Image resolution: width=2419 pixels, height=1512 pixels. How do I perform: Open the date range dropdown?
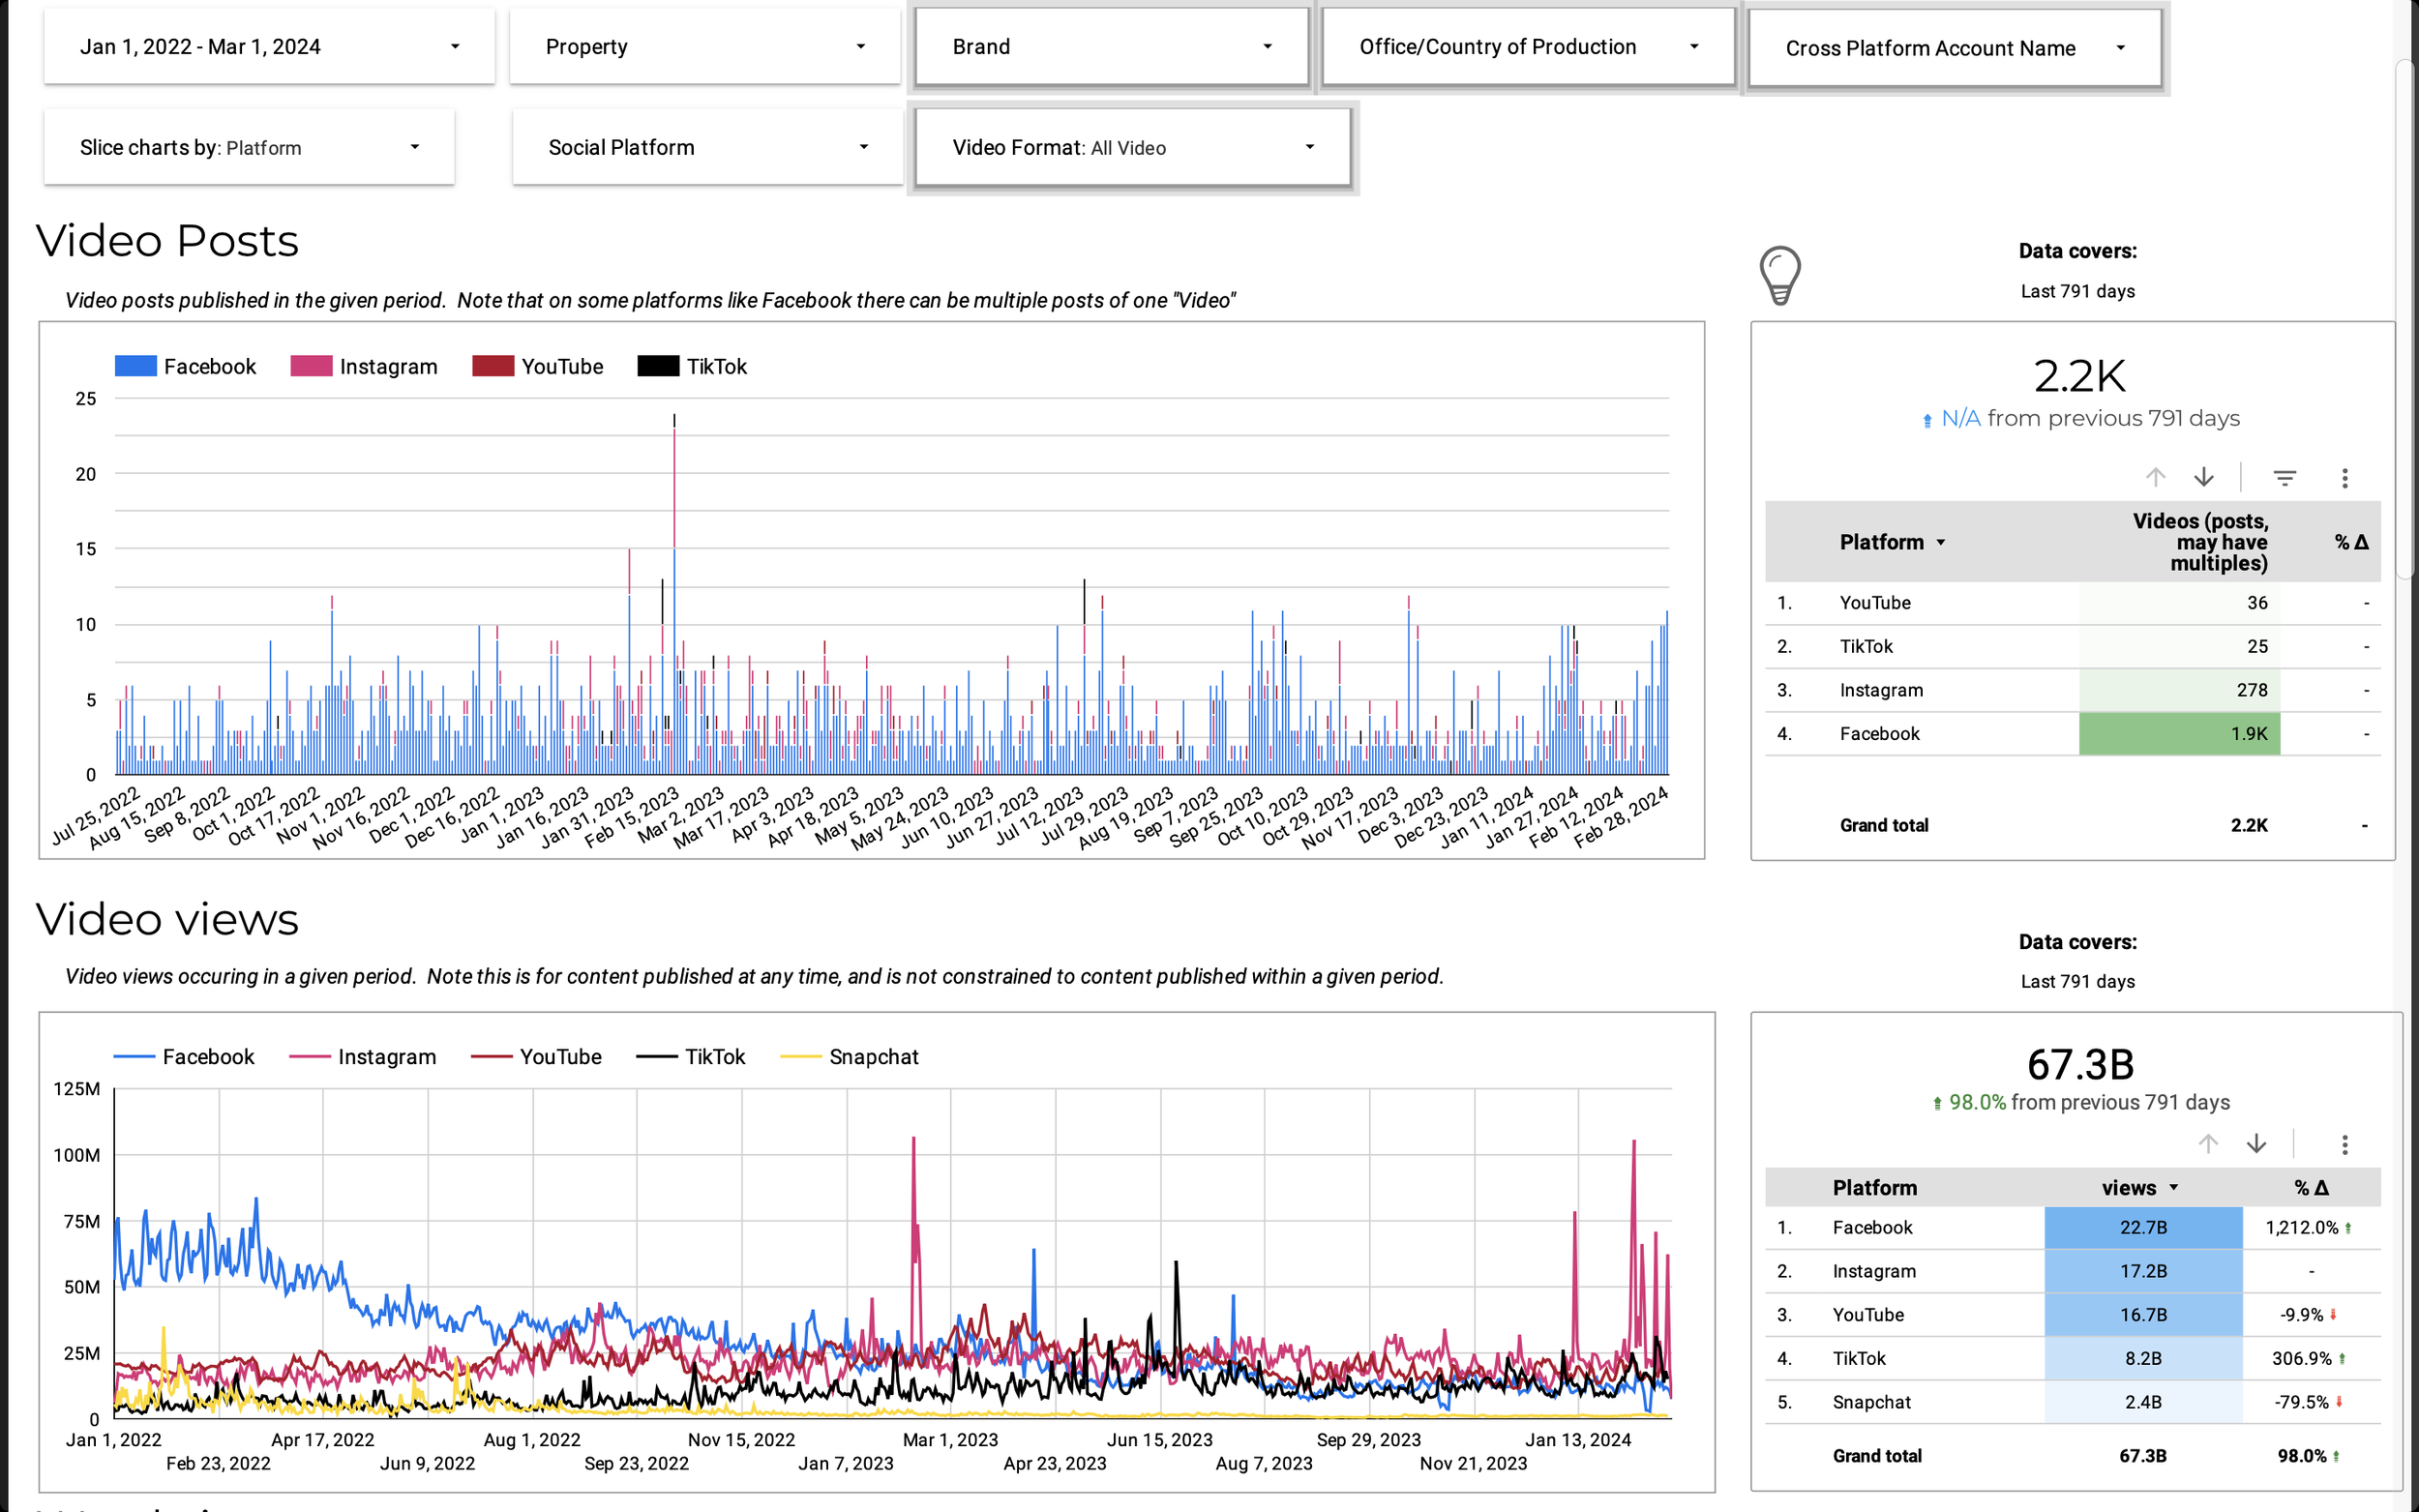click(x=268, y=47)
